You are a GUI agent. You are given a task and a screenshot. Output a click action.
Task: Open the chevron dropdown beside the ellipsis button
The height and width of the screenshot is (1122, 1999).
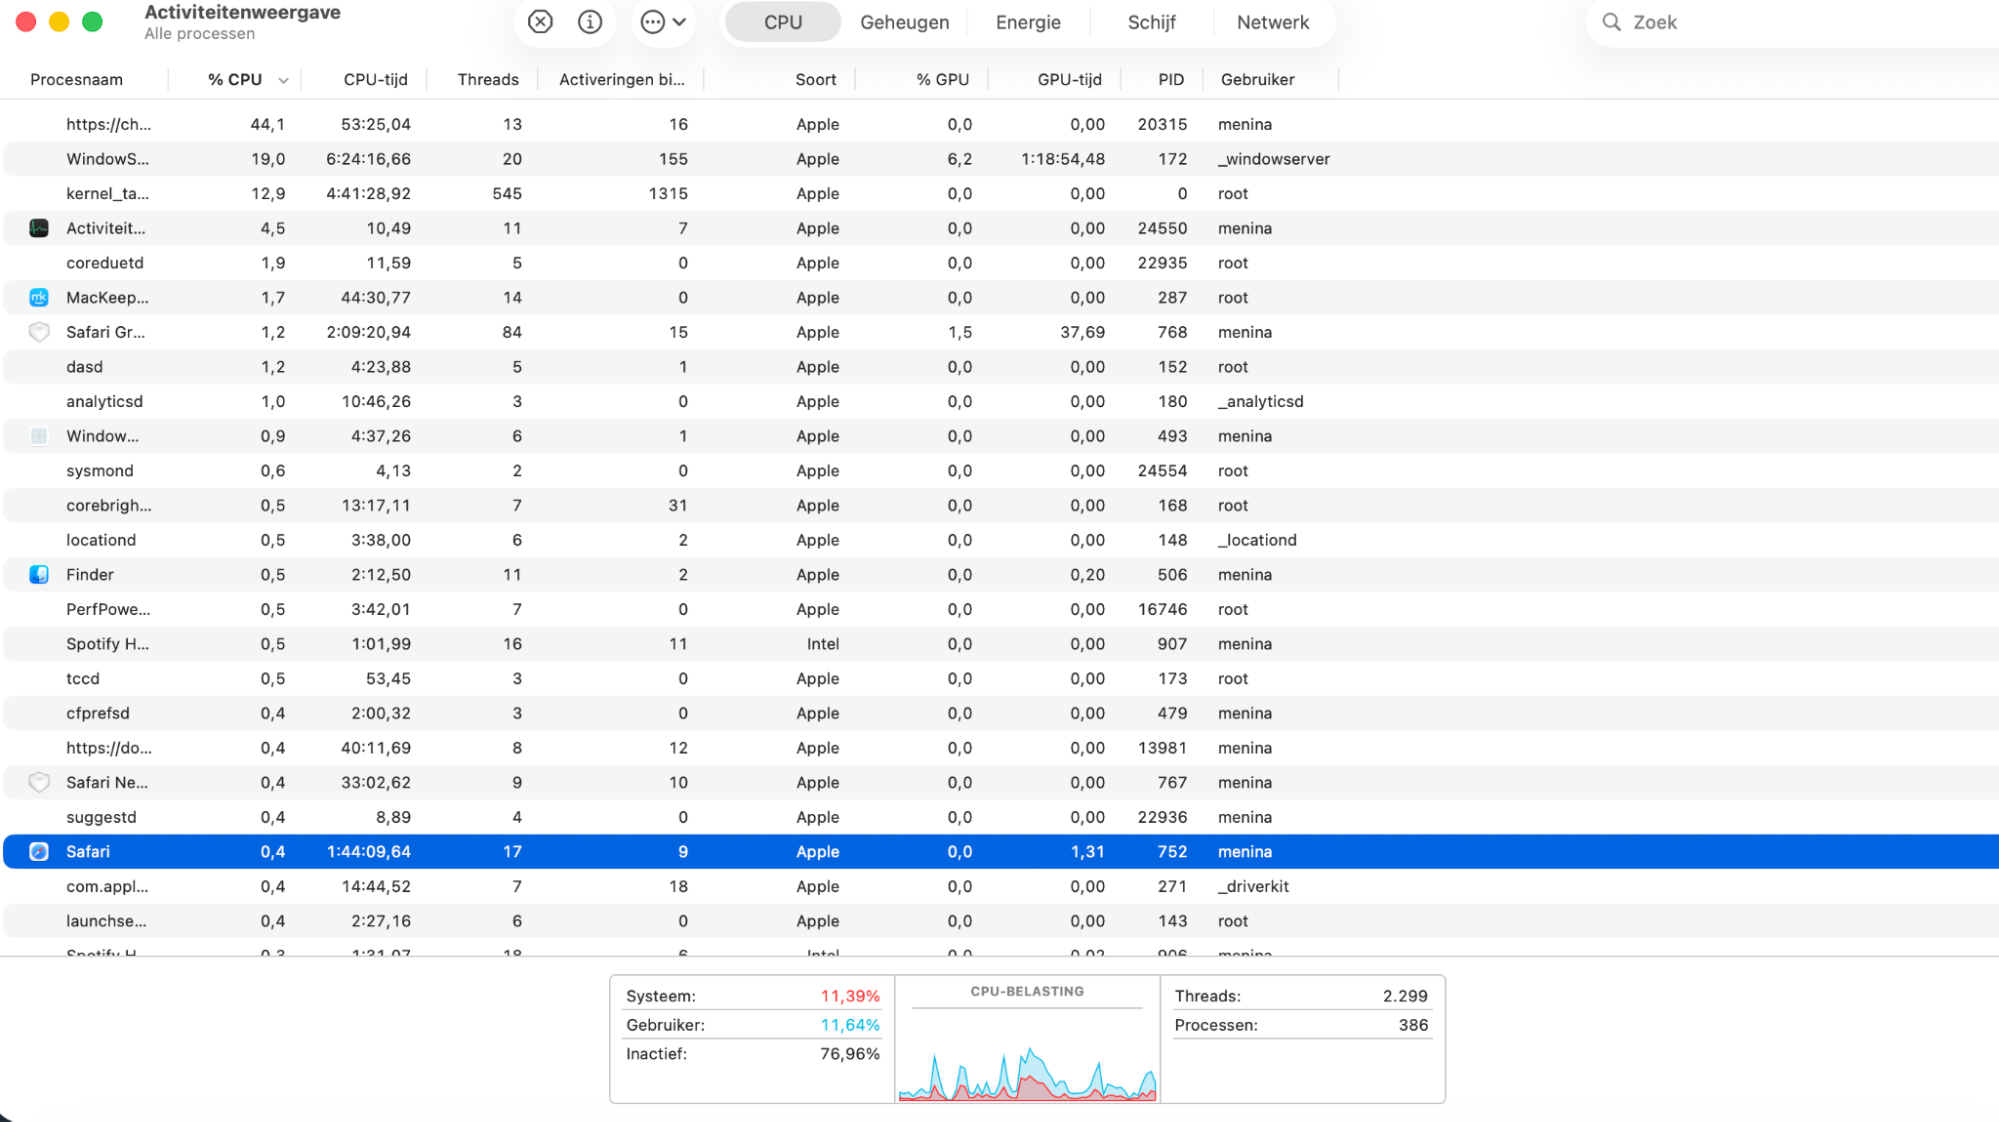(x=680, y=21)
